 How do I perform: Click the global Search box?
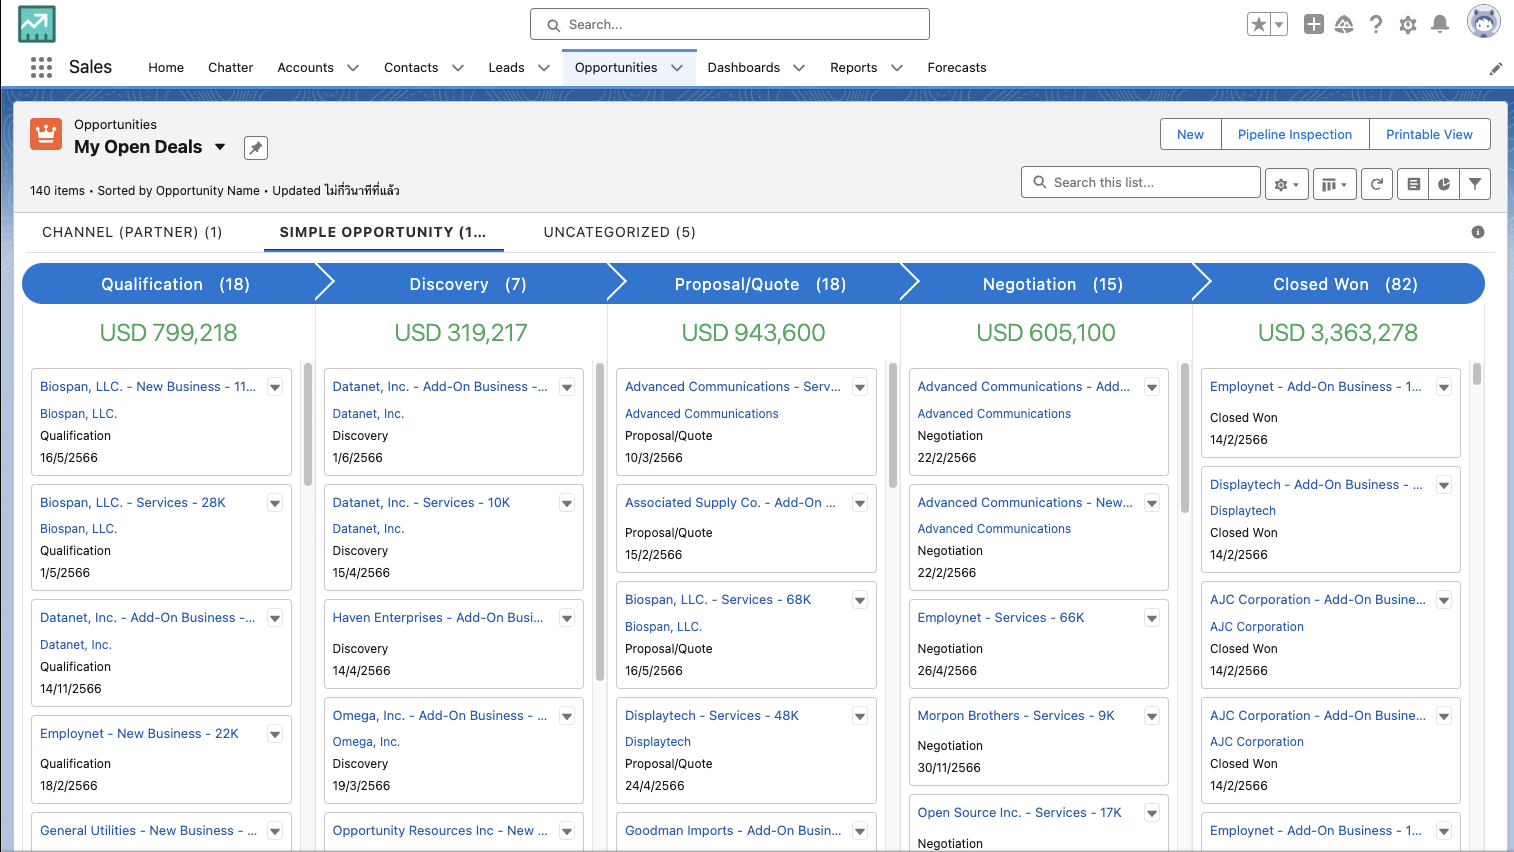tap(730, 24)
